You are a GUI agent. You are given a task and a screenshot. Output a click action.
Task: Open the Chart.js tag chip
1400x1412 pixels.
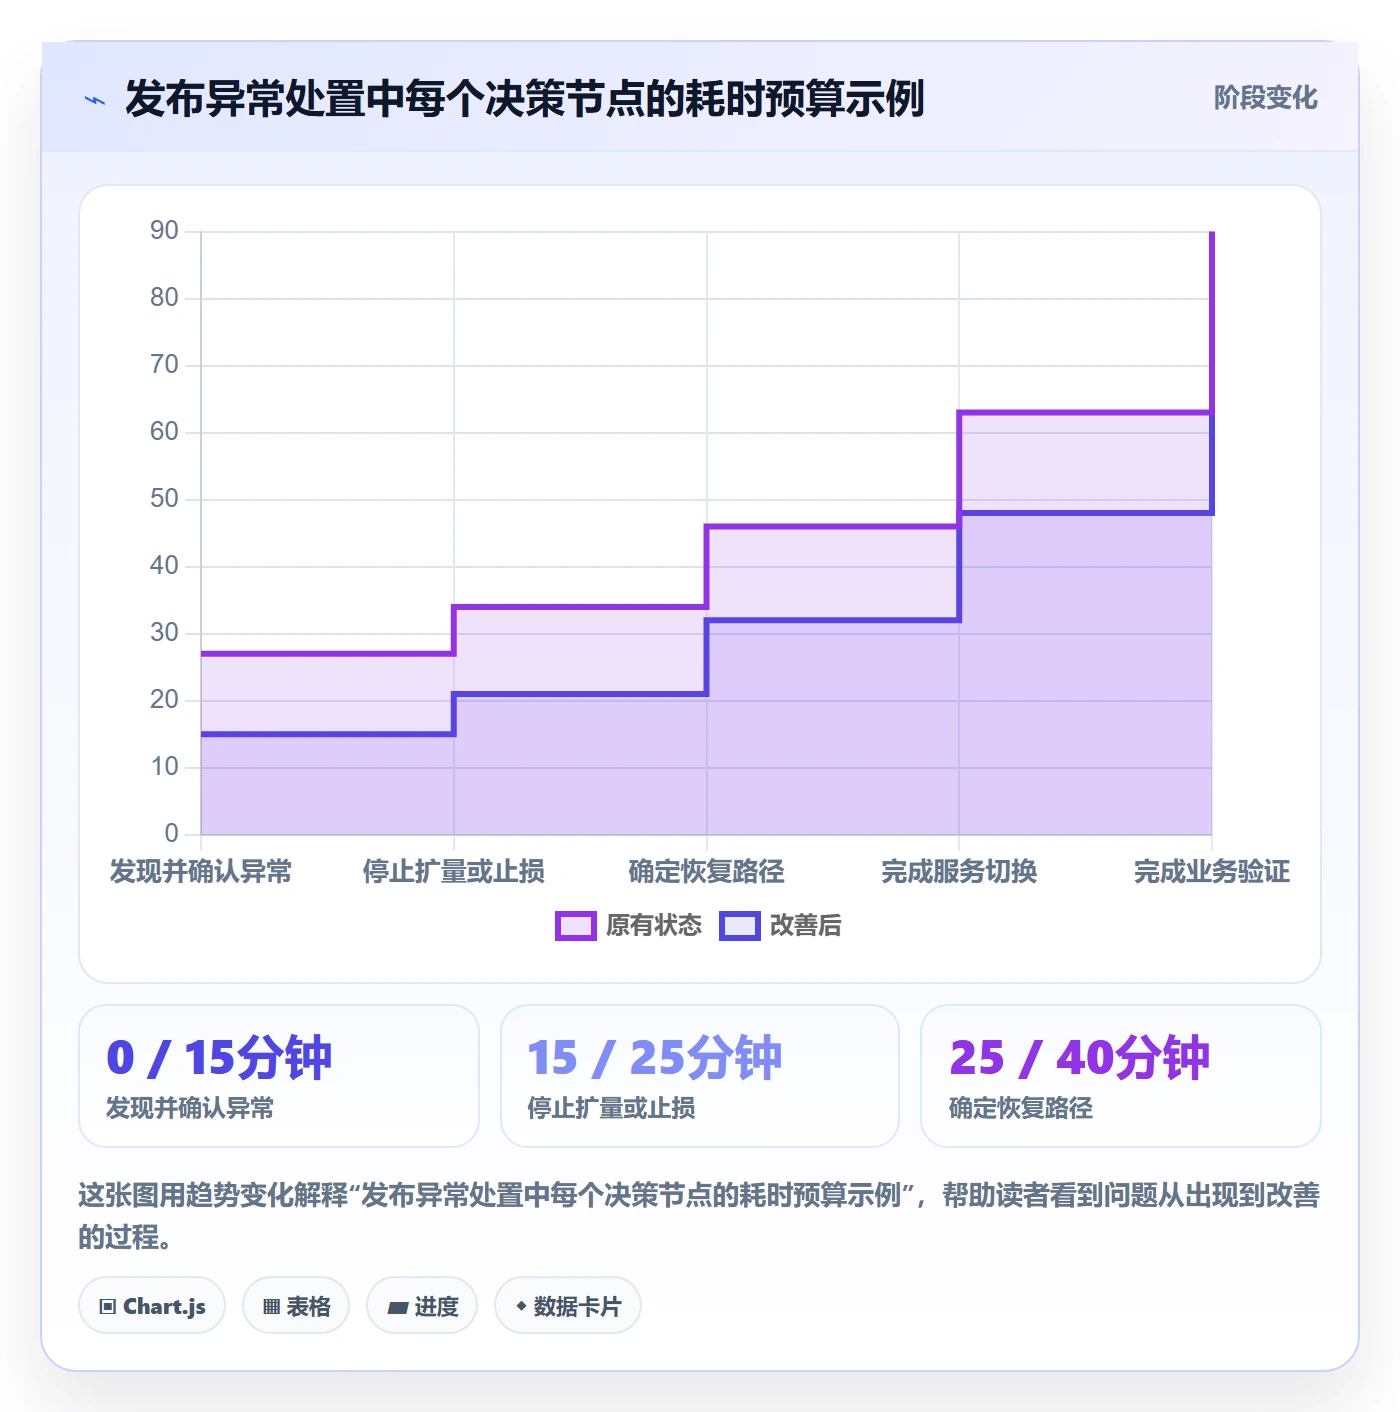[x=152, y=1306]
